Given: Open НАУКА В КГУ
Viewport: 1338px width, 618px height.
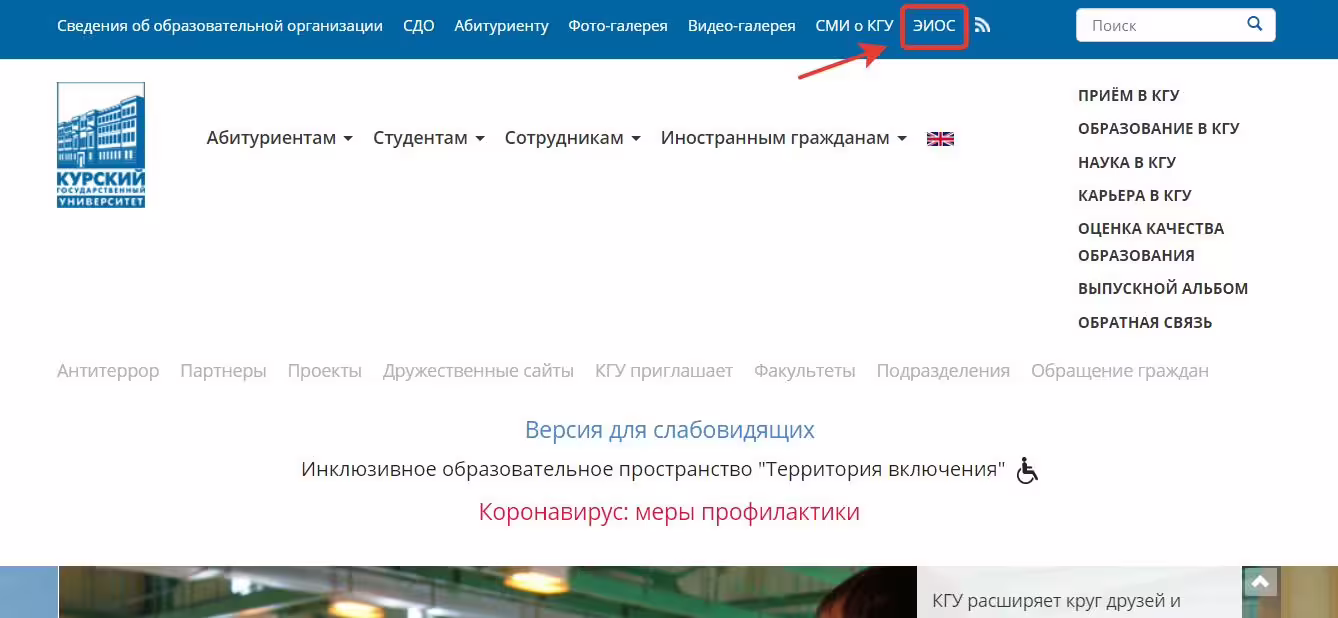Looking at the screenshot, I should [x=1127, y=162].
